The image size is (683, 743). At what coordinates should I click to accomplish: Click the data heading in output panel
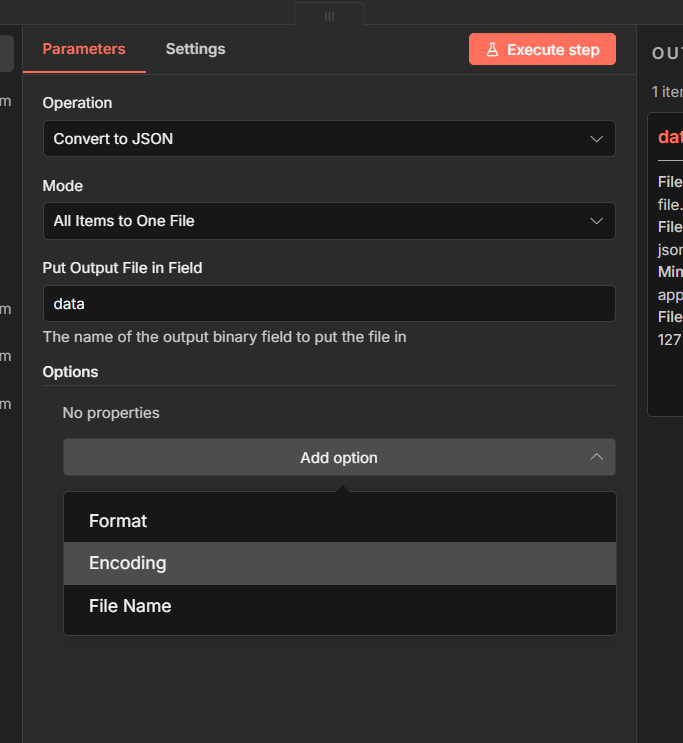pyautogui.click(x=670, y=137)
